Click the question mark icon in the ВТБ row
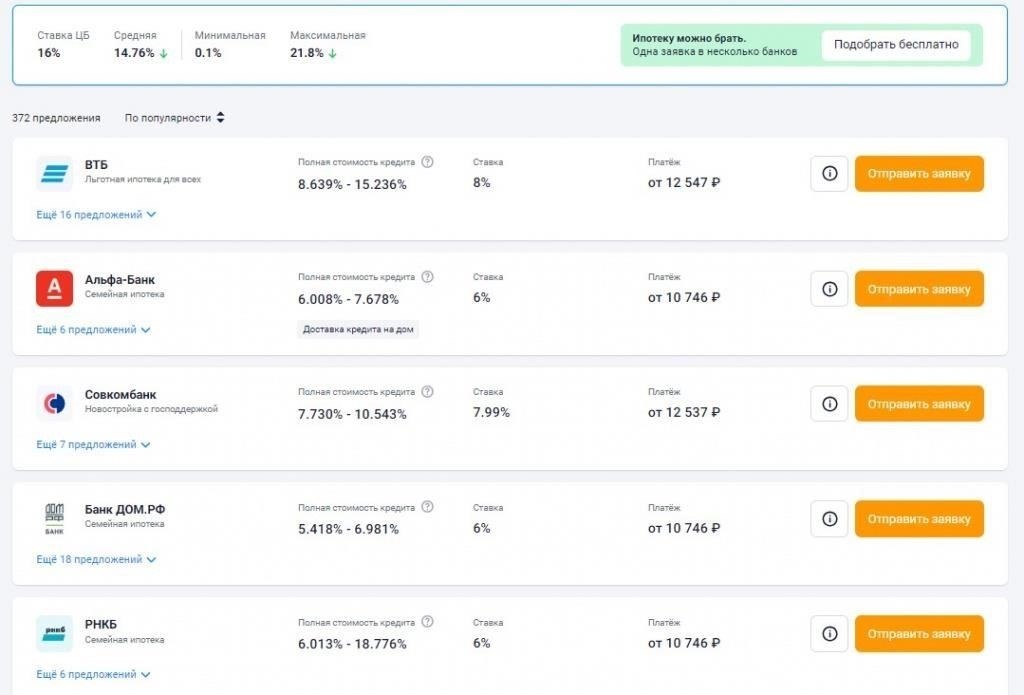This screenshot has width=1024, height=695. [x=427, y=162]
